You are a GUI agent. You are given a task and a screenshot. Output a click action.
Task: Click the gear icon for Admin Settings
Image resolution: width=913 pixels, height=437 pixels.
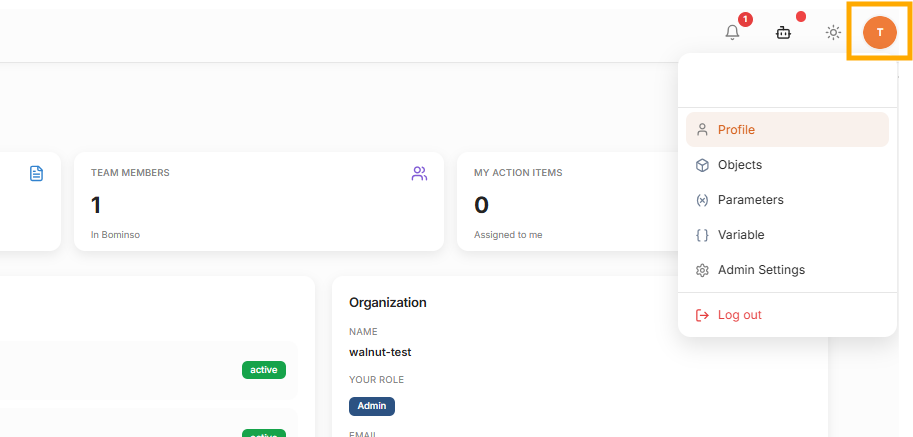(x=702, y=270)
